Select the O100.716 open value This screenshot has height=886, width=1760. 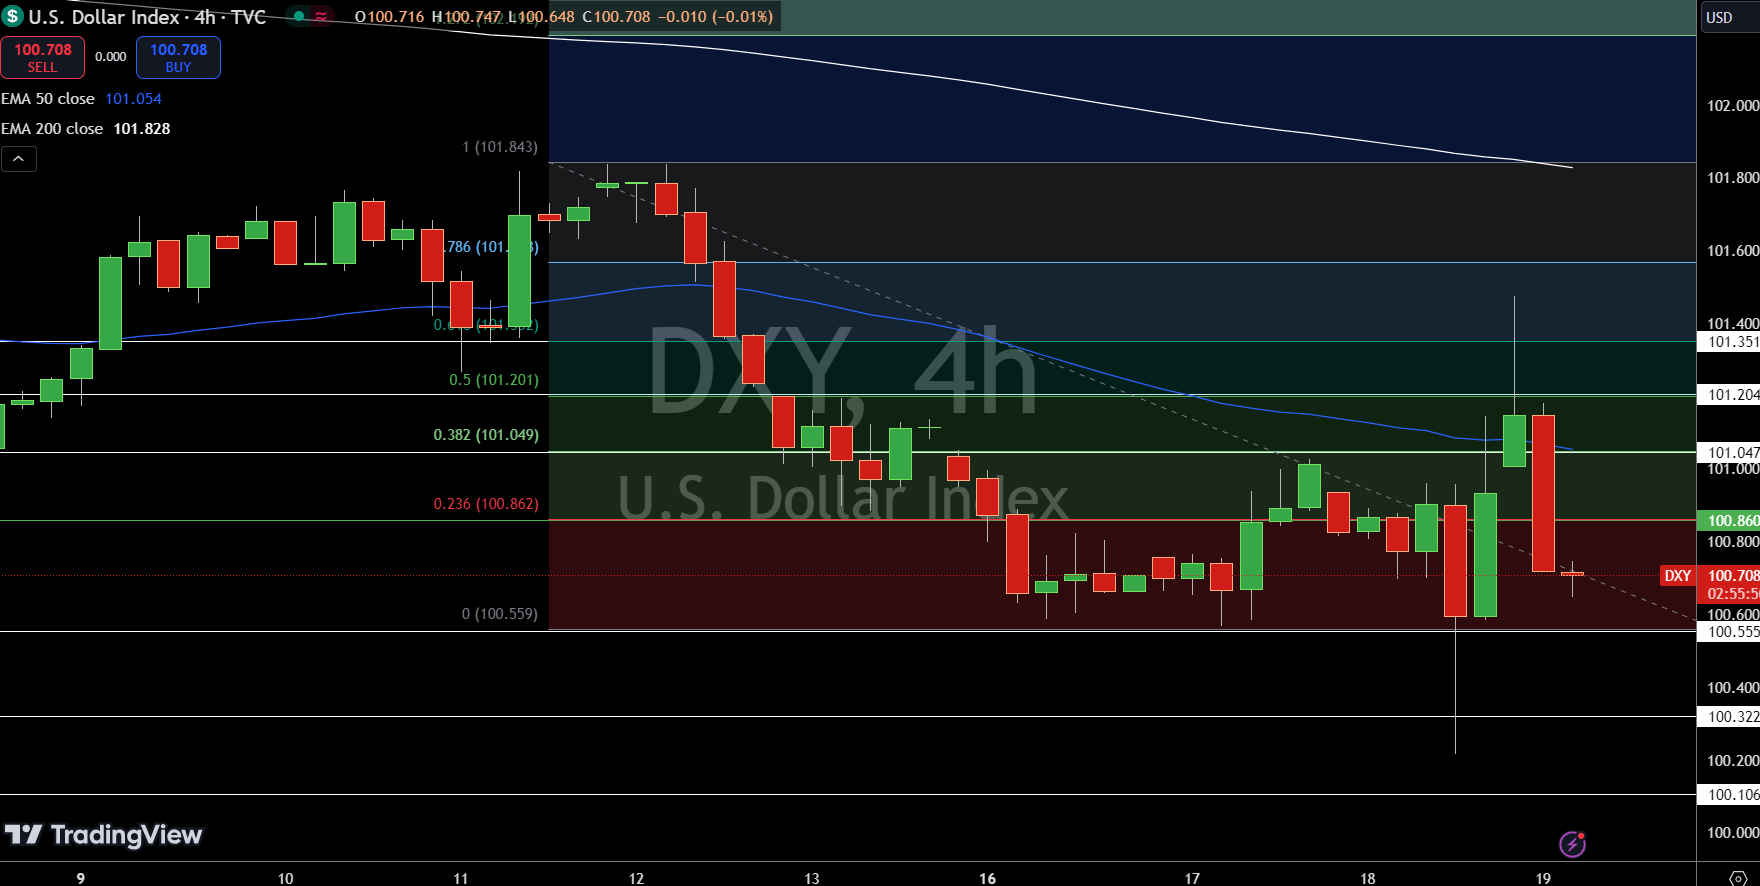(x=390, y=17)
